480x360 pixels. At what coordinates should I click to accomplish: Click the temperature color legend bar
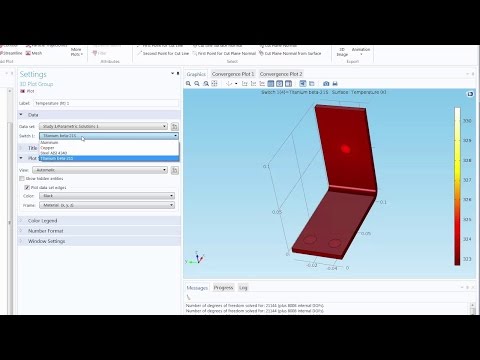(x=457, y=186)
